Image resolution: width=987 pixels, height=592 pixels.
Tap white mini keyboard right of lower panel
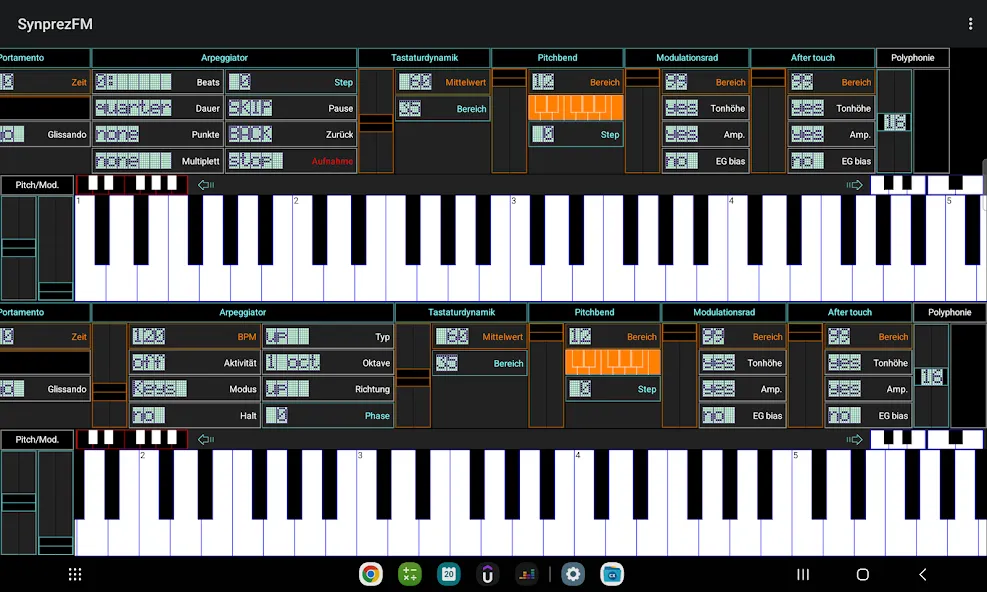pyautogui.click(x=926, y=439)
